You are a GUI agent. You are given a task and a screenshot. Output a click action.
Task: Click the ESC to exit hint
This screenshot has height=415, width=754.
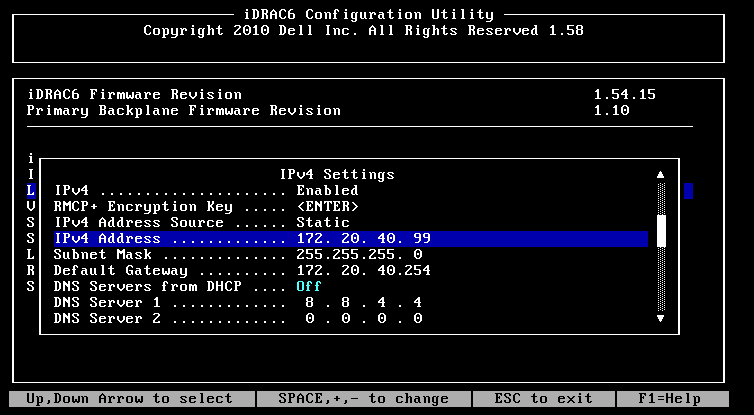pos(543,399)
